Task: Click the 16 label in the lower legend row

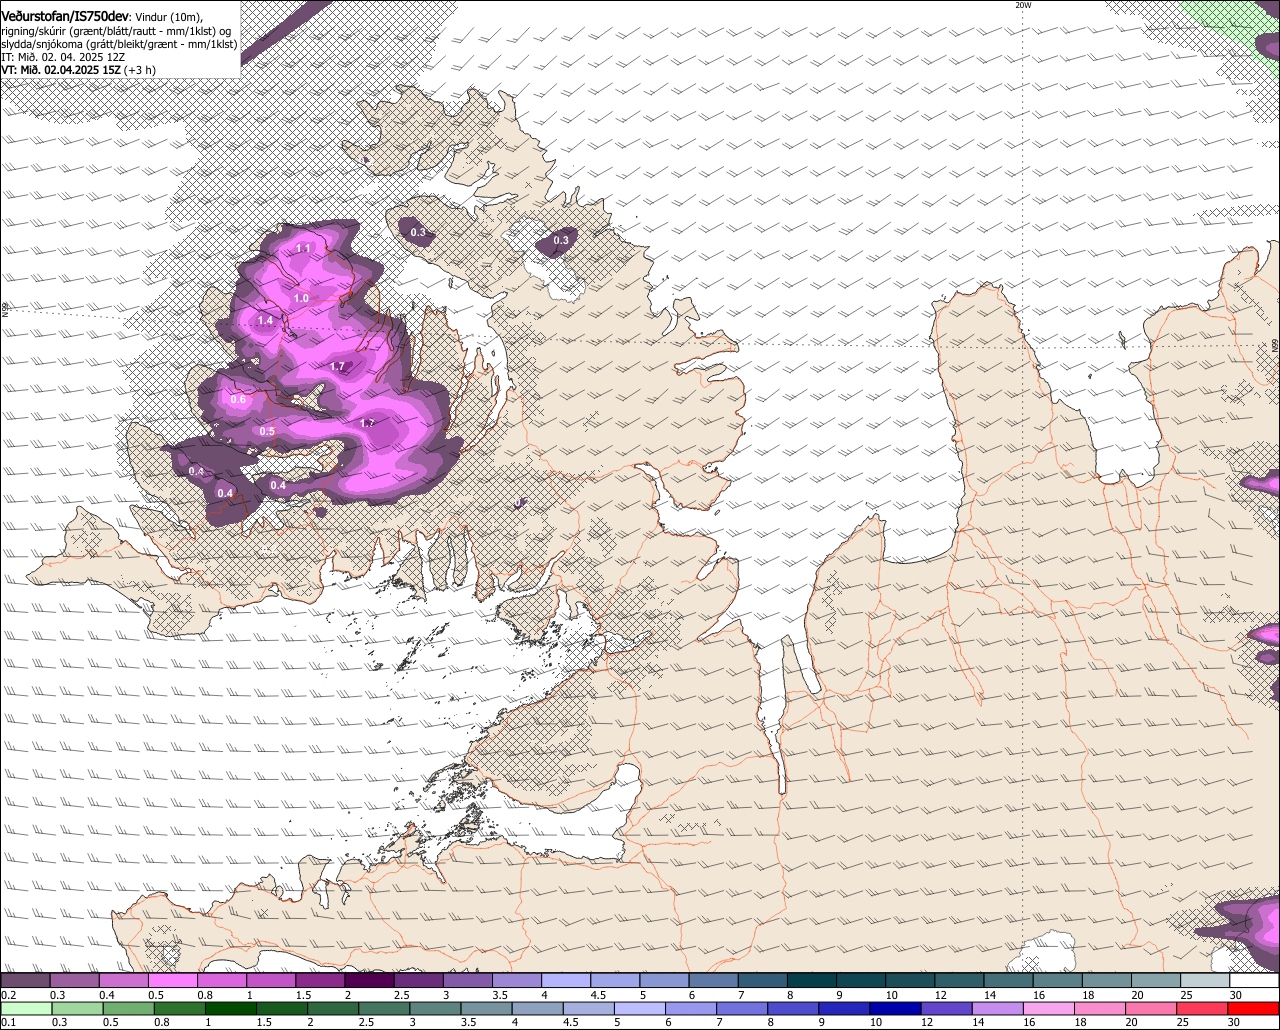Action: [1029, 1022]
